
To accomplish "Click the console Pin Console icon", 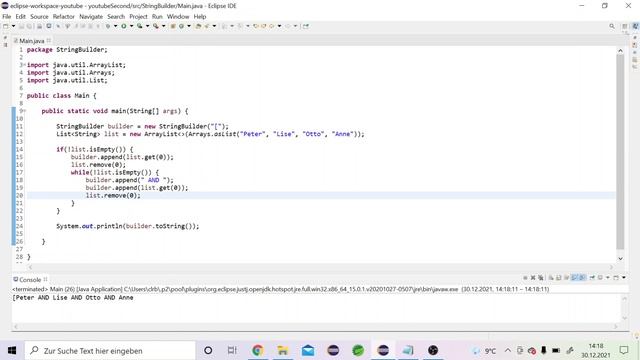I will [x=592, y=278].
